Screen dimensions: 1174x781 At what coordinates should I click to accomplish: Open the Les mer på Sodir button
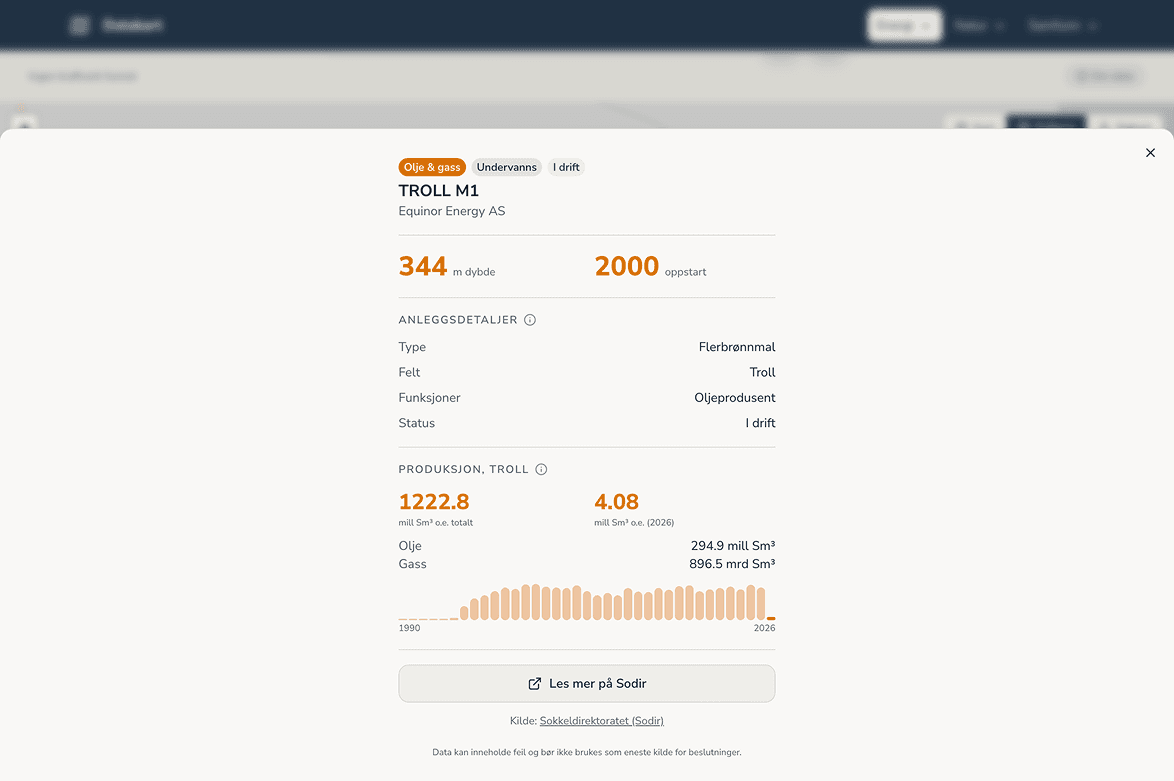point(587,684)
